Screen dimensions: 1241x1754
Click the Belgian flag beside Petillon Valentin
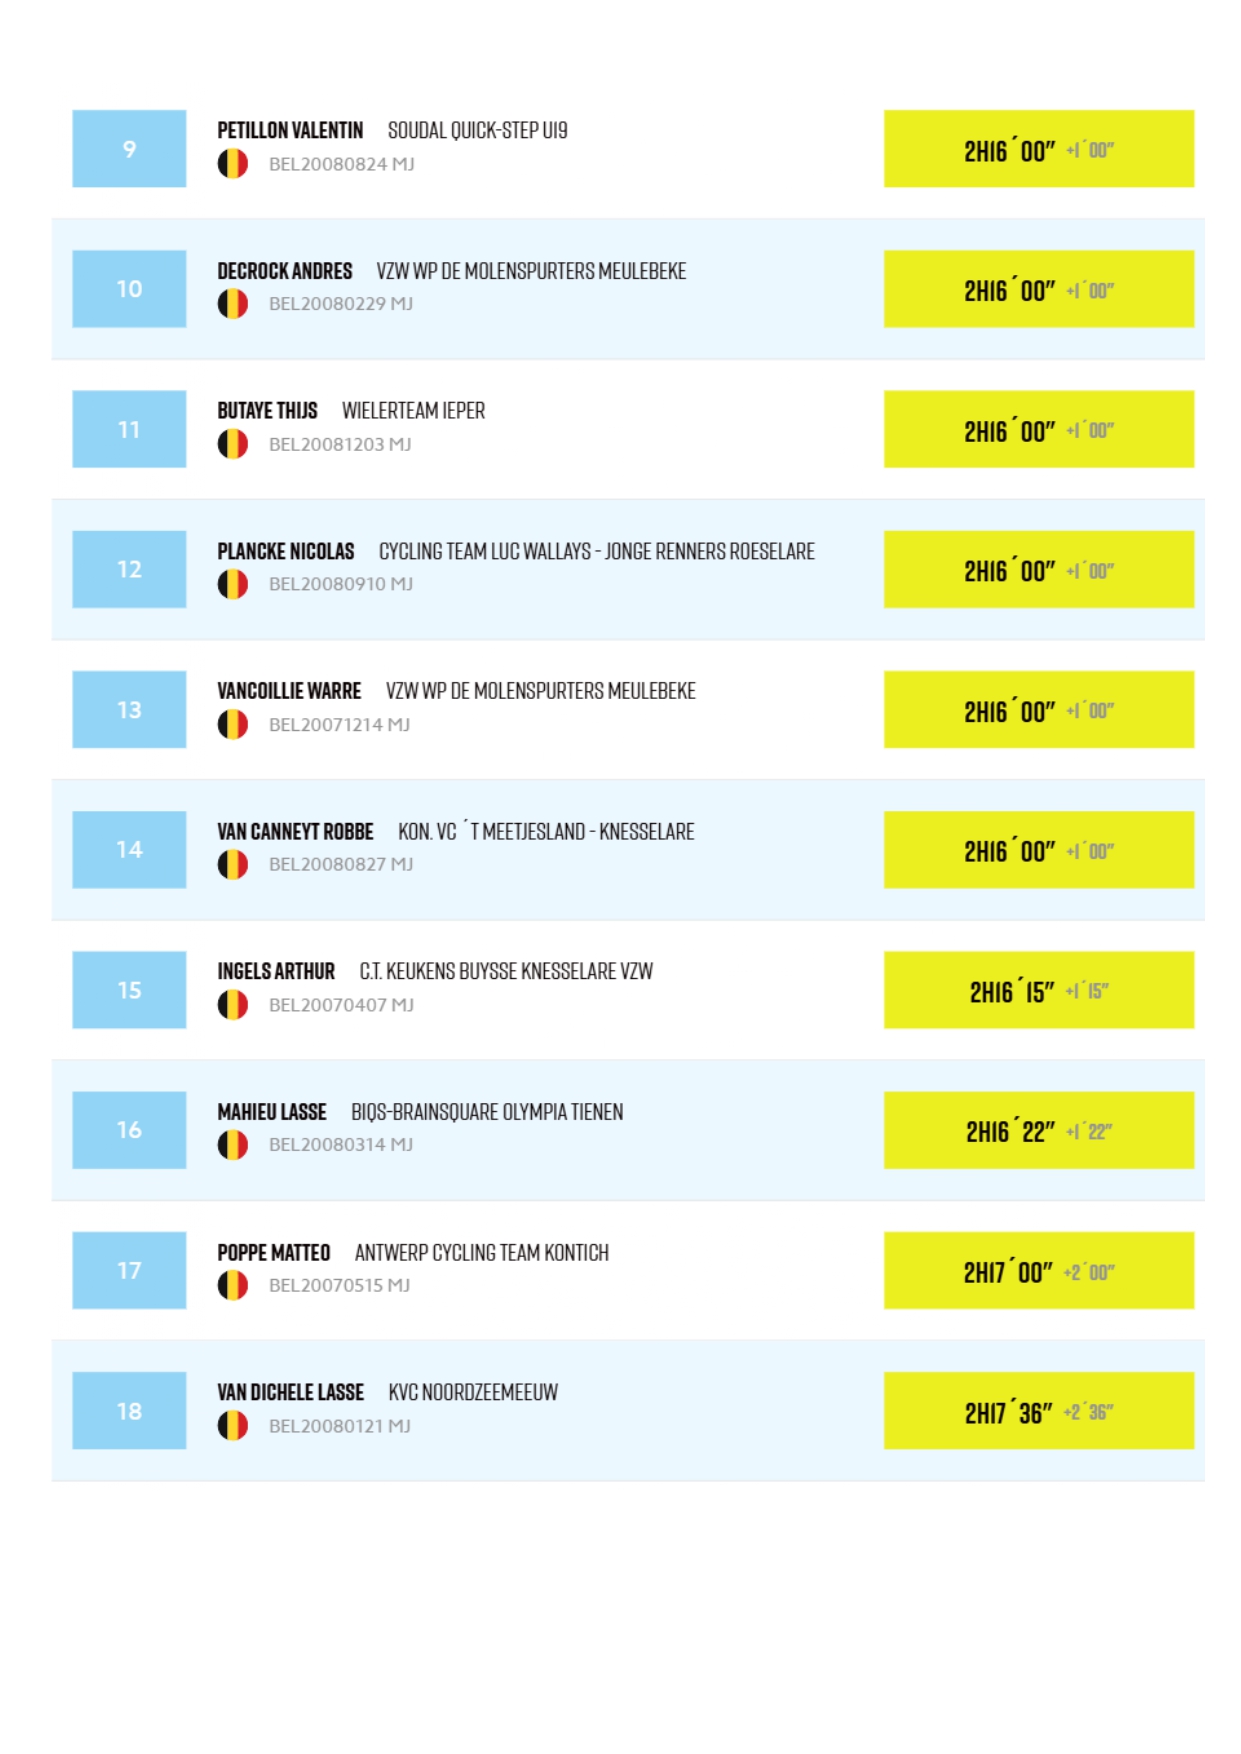click(232, 164)
